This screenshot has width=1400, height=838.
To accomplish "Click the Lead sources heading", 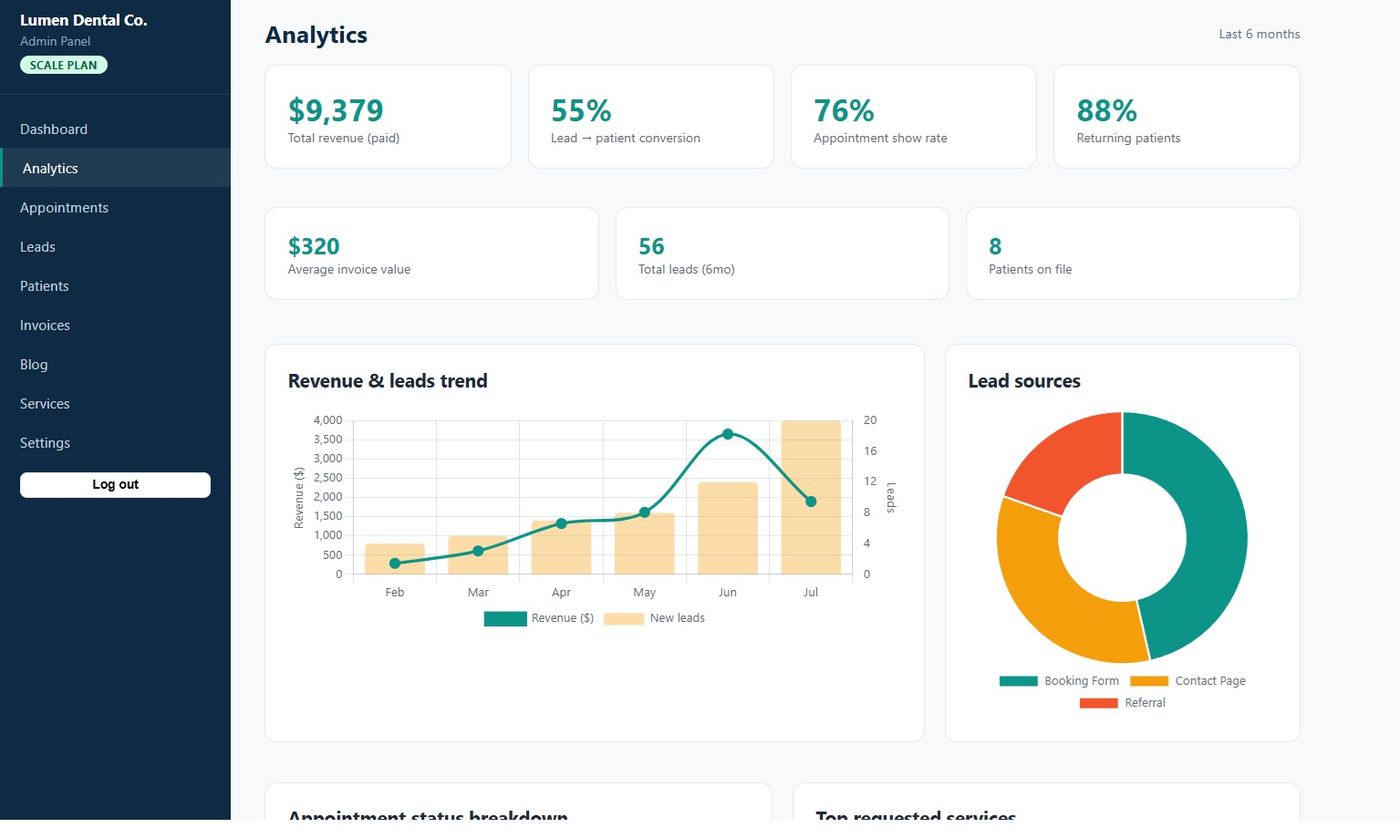I will point(1024,381).
